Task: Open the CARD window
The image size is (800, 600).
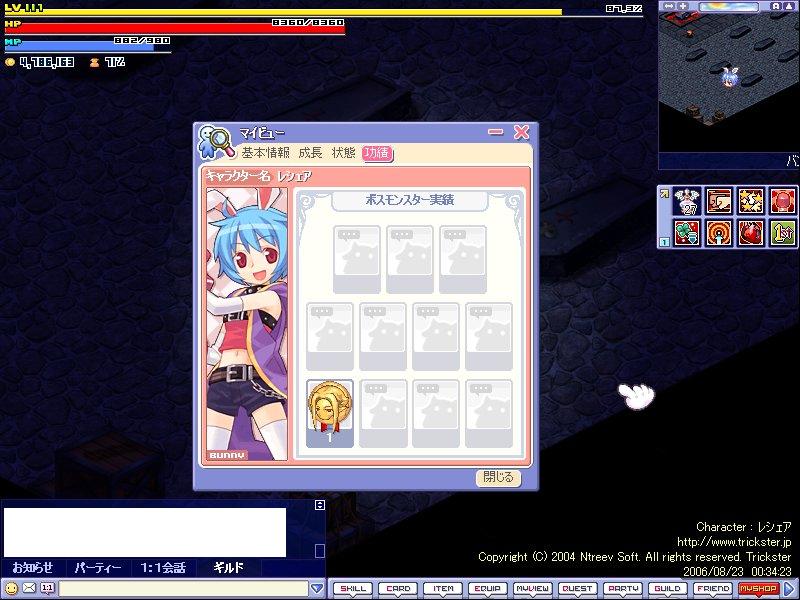Action: click(398, 589)
